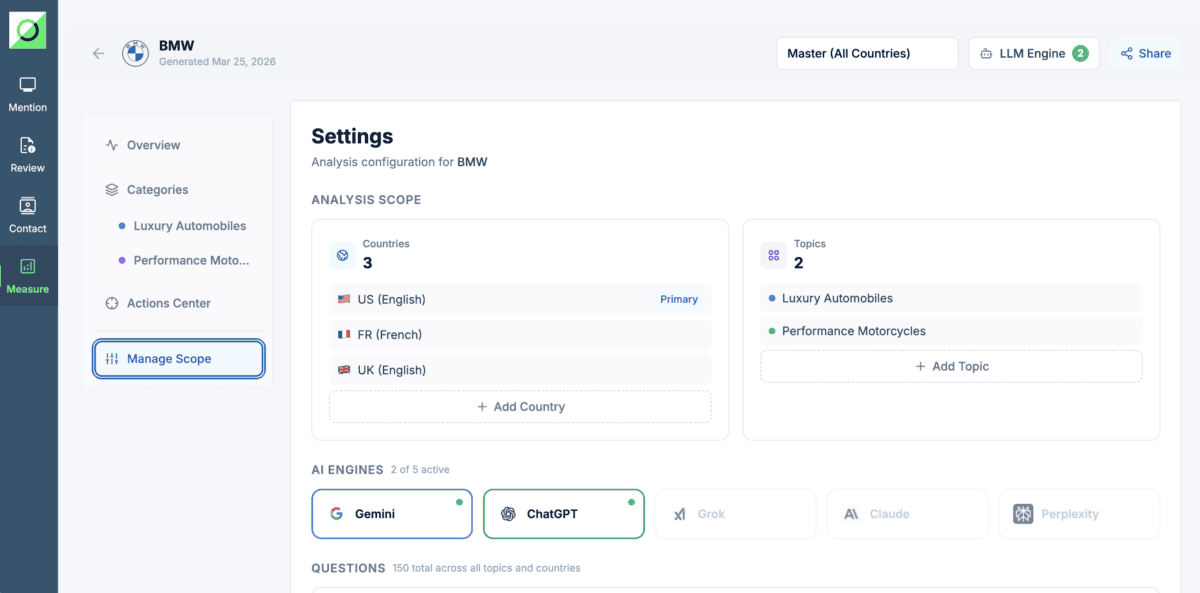1200x593 pixels.
Task: Click the '150 total across all topics' text
Action: [x=486, y=568]
